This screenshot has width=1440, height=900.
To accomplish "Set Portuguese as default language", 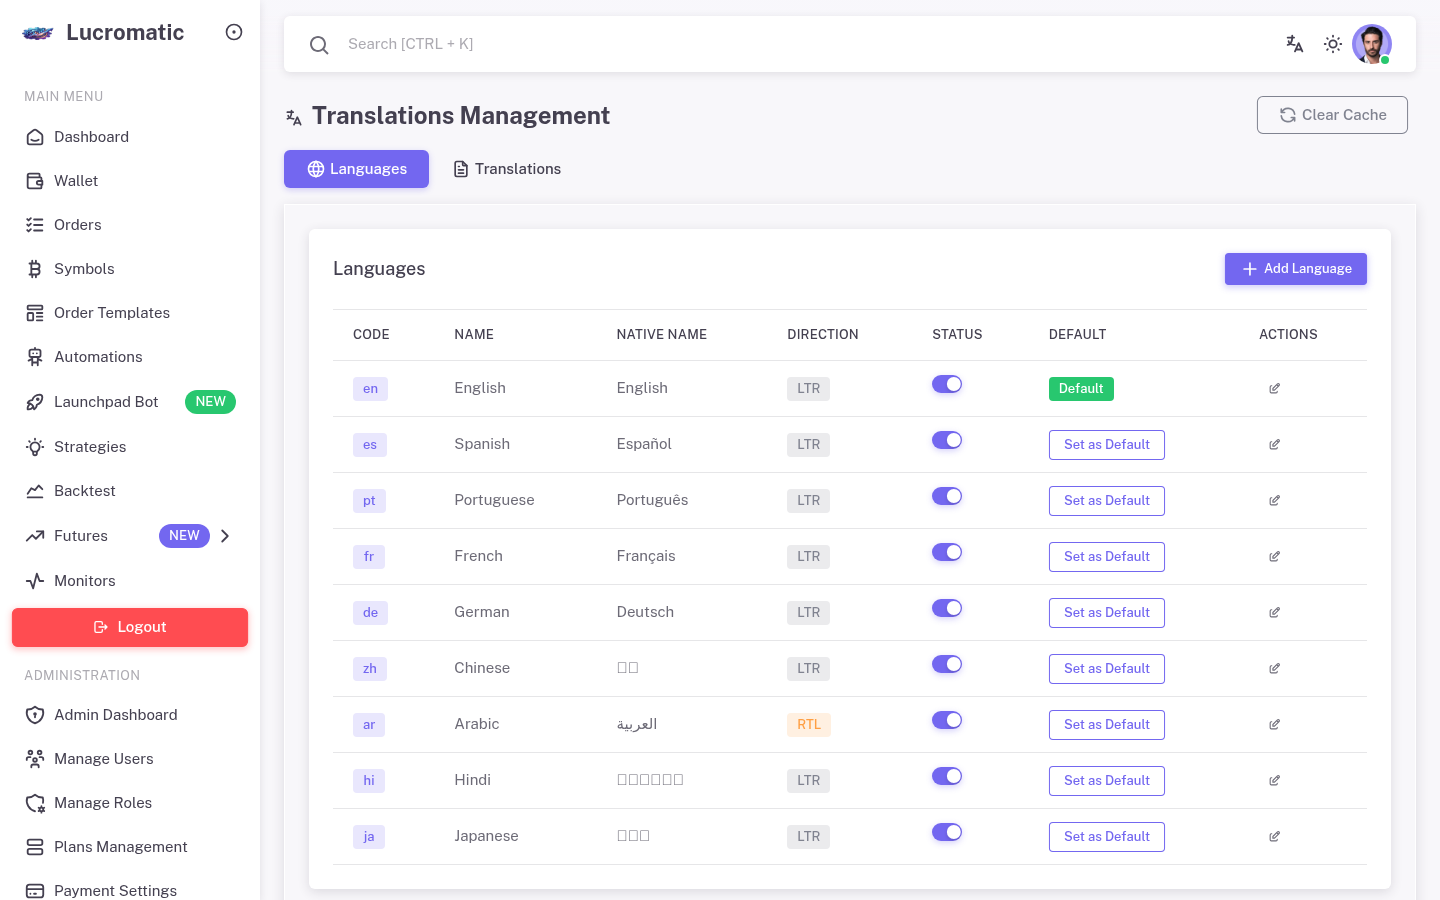I will pyautogui.click(x=1106, y=501).
